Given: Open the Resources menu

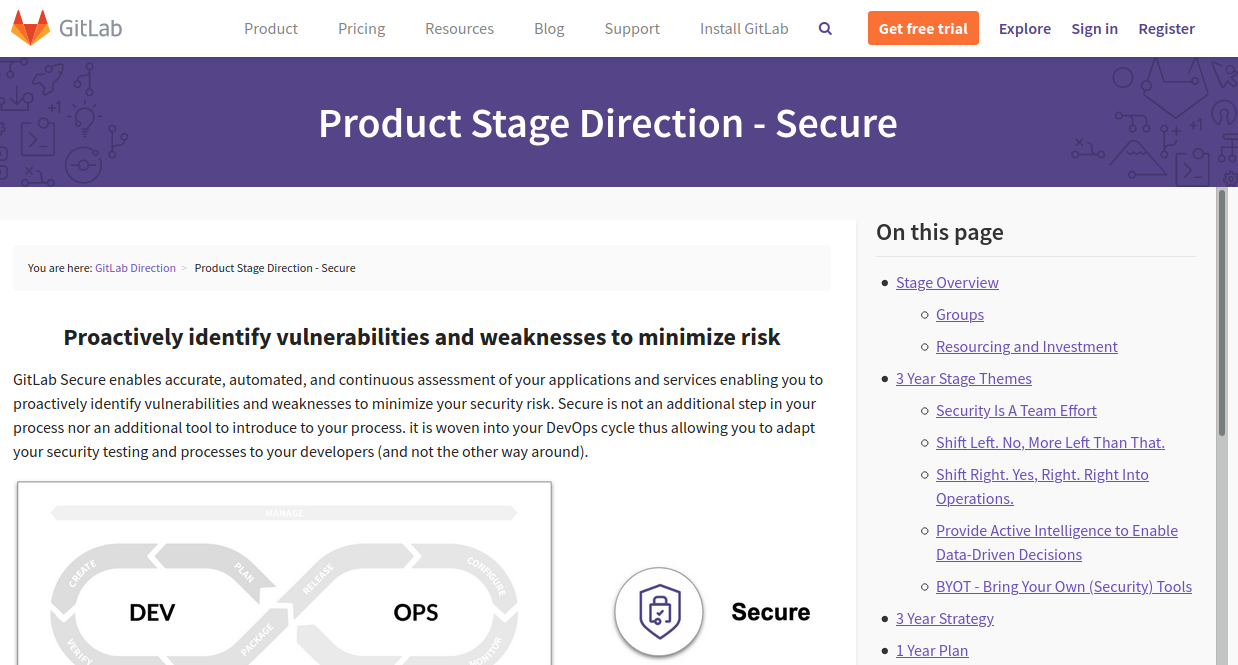Looking at the screenshot, I should point(459,29).
